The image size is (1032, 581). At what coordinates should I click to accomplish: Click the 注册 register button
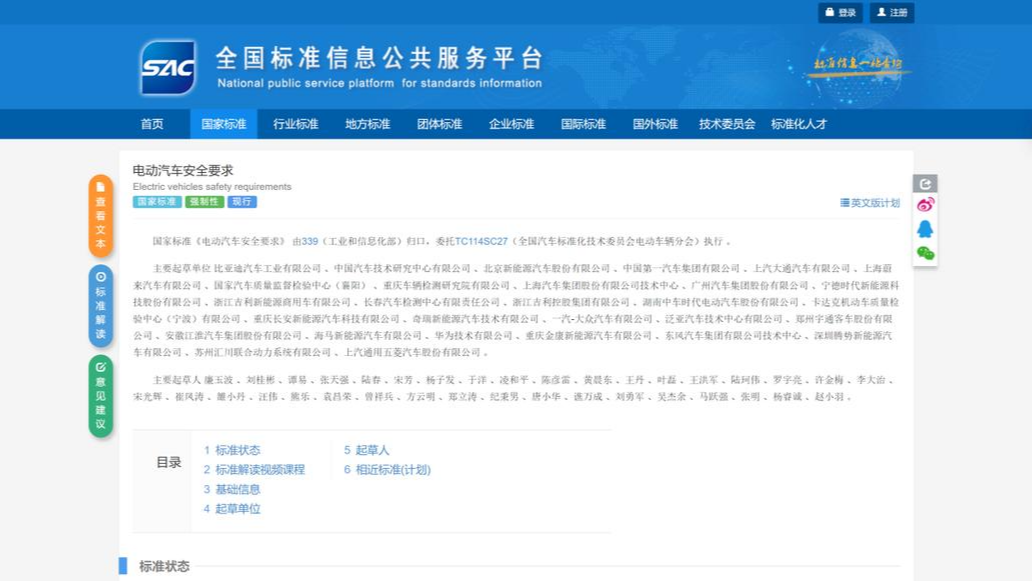point(892,13)
